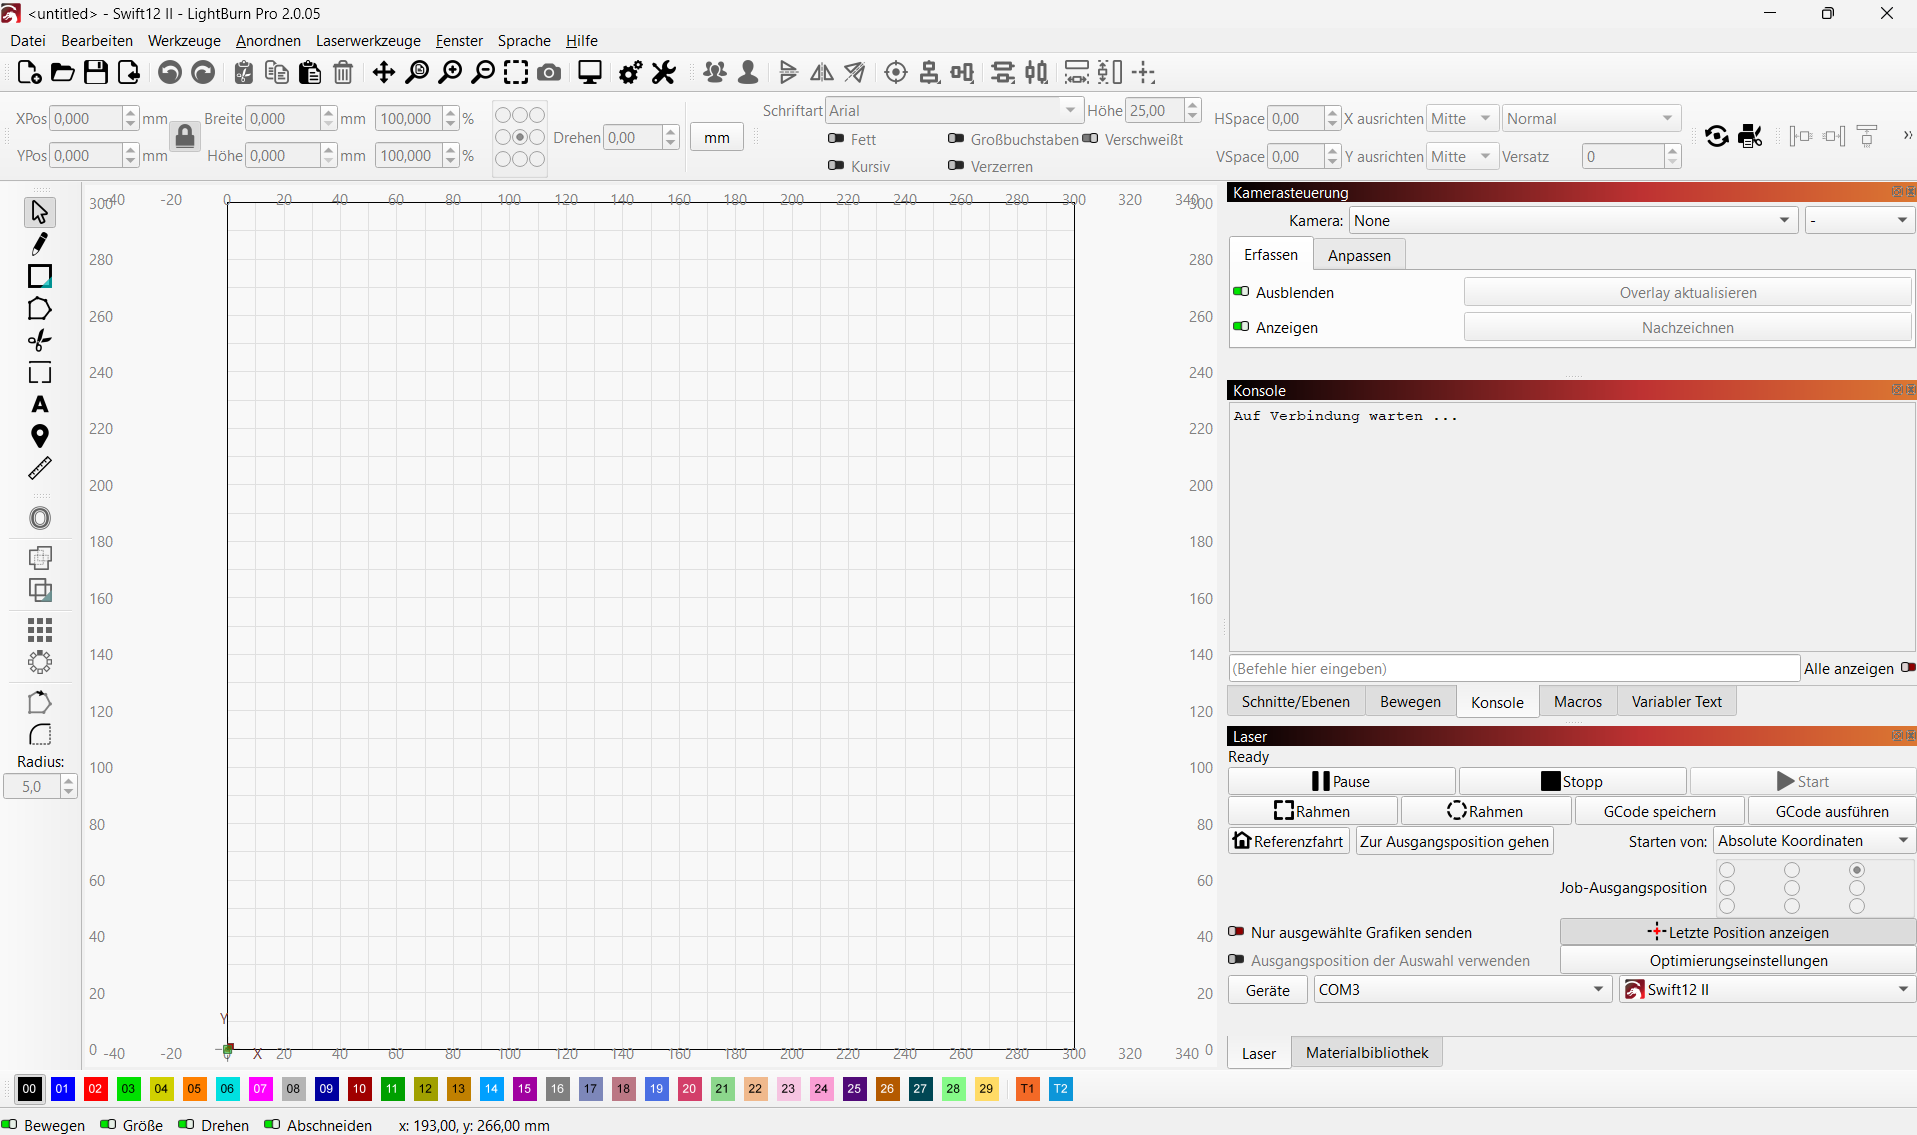
Task: Open the Grid Array tool
Action: pos(40,629)
